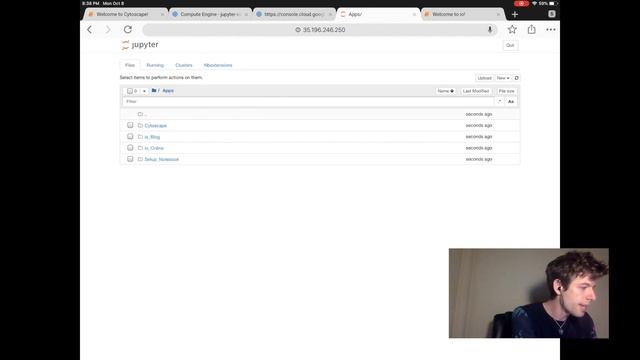Click the Setup_Notebook folder icon
This screenshot has height=360, width=640.
140,159
